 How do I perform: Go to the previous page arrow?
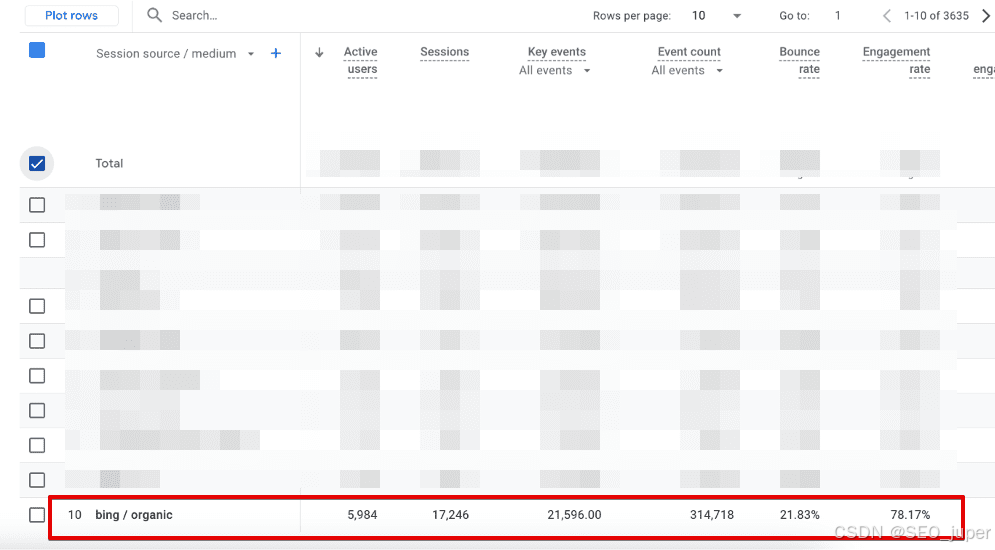coord(886,15)
